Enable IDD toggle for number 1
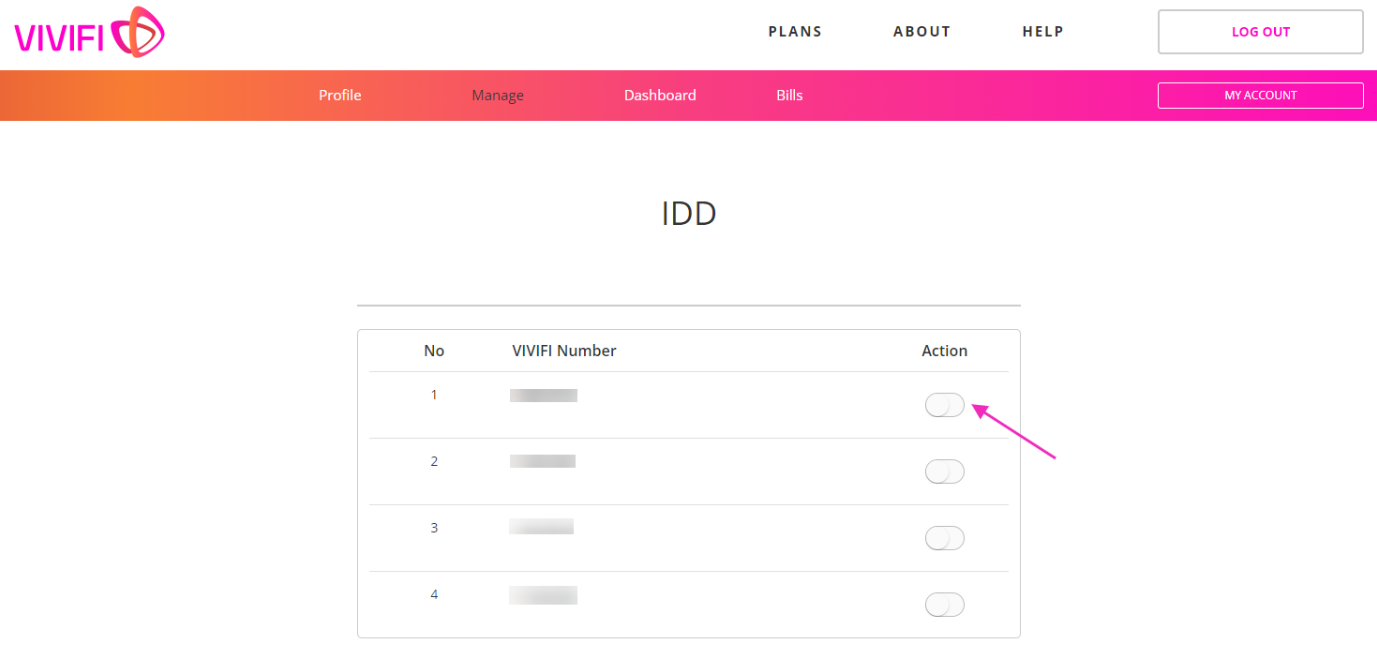Screen dimensions: 1377x657 coord(945,405)
